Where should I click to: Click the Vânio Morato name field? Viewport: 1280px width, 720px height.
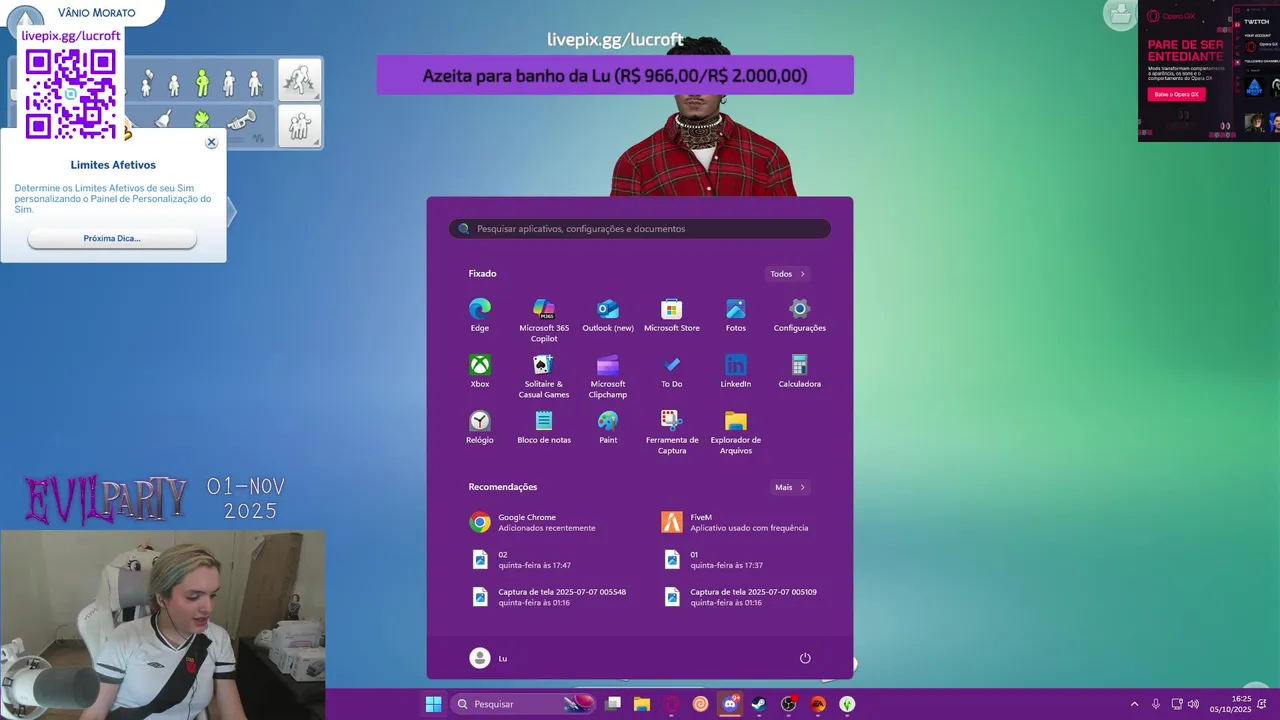pos(97,12)
